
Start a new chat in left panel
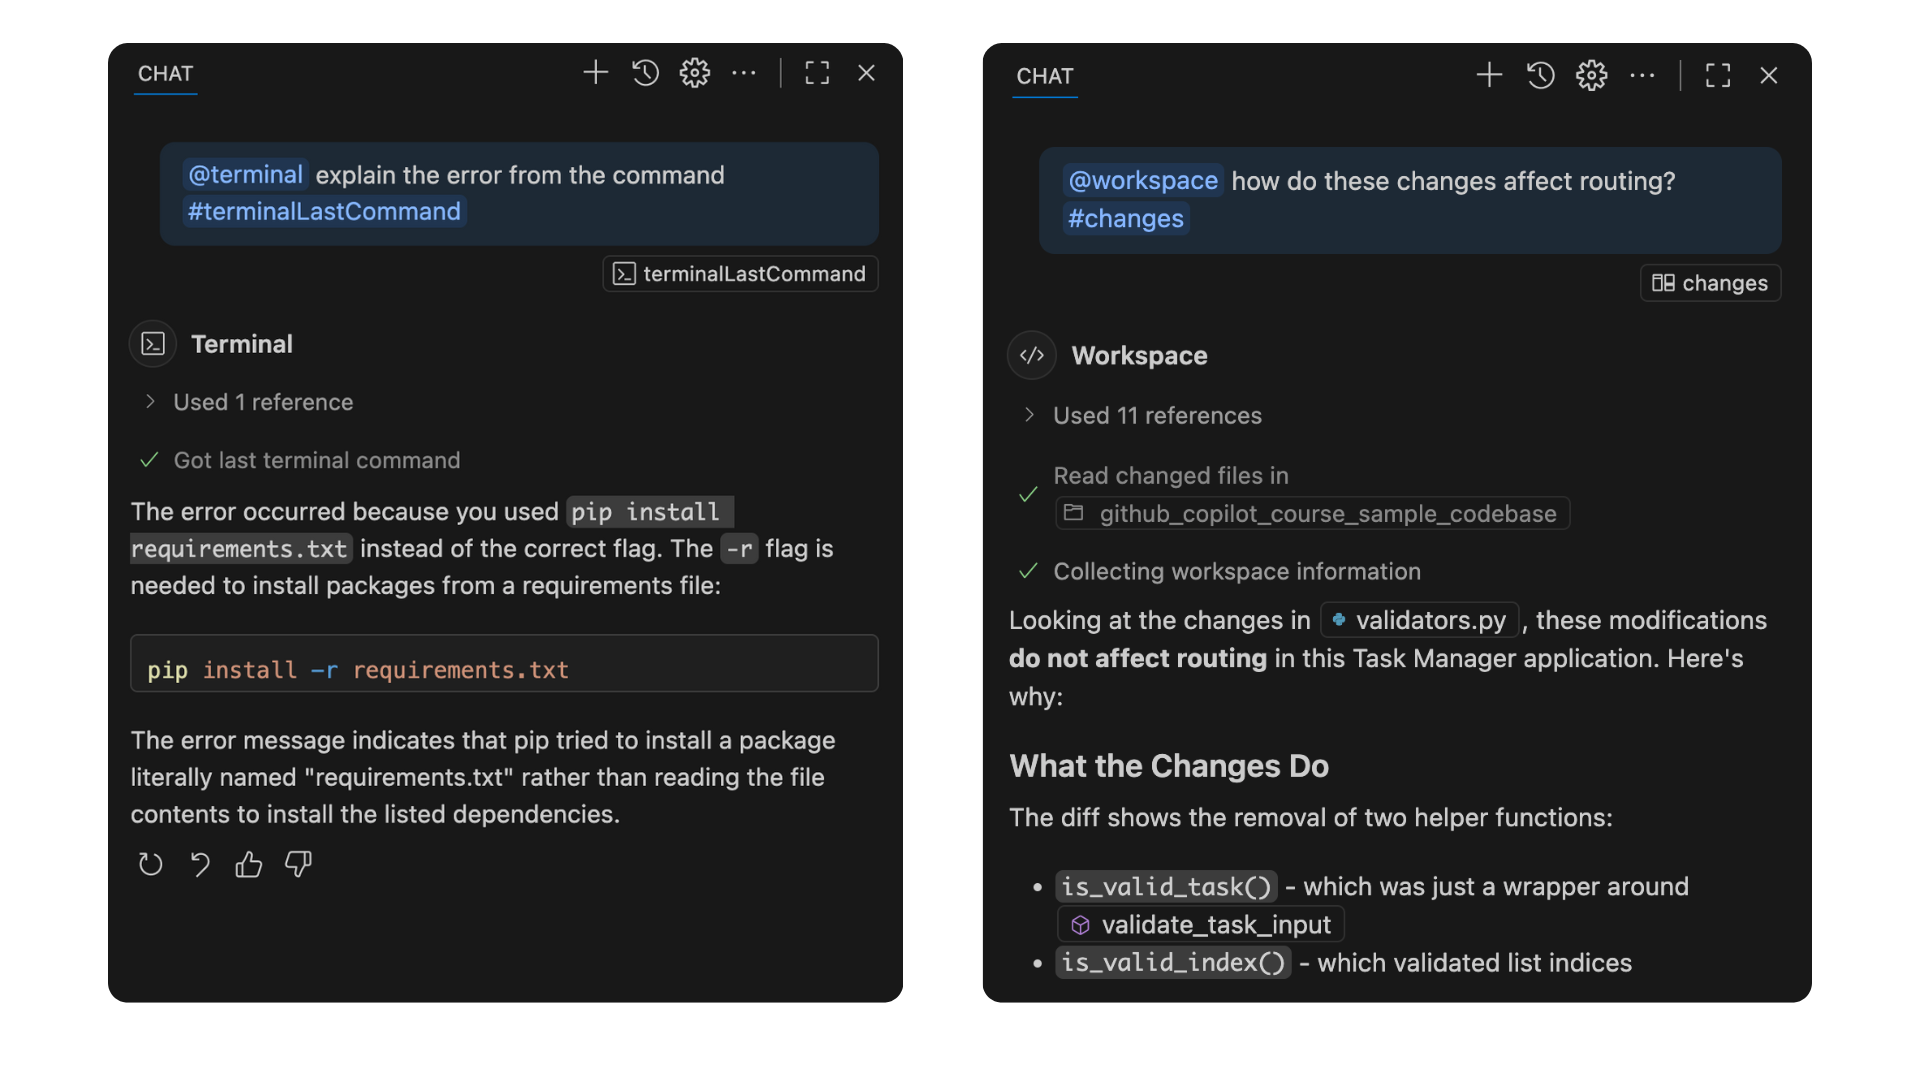click(x=596, y=73)
